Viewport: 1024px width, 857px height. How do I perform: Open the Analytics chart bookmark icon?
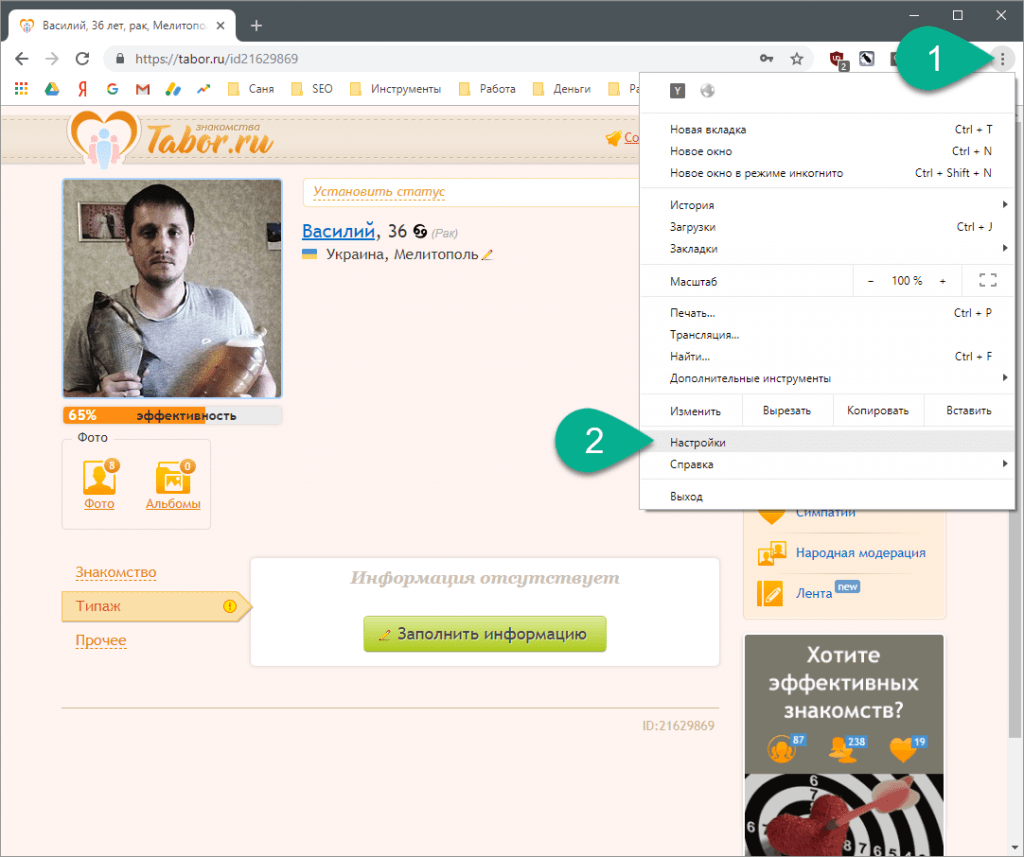tap(204, 89)
